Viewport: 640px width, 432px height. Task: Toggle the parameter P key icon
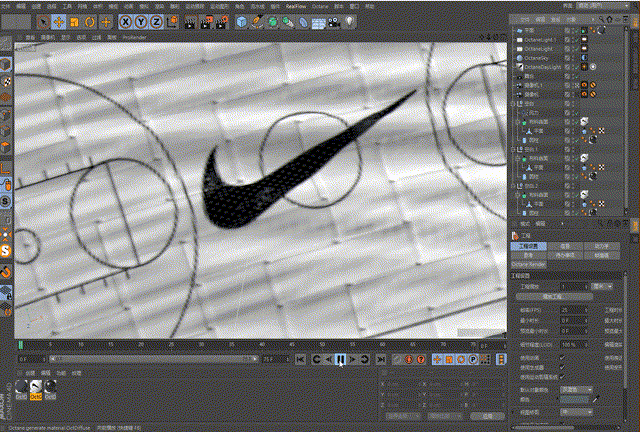(x=473, y=359)
